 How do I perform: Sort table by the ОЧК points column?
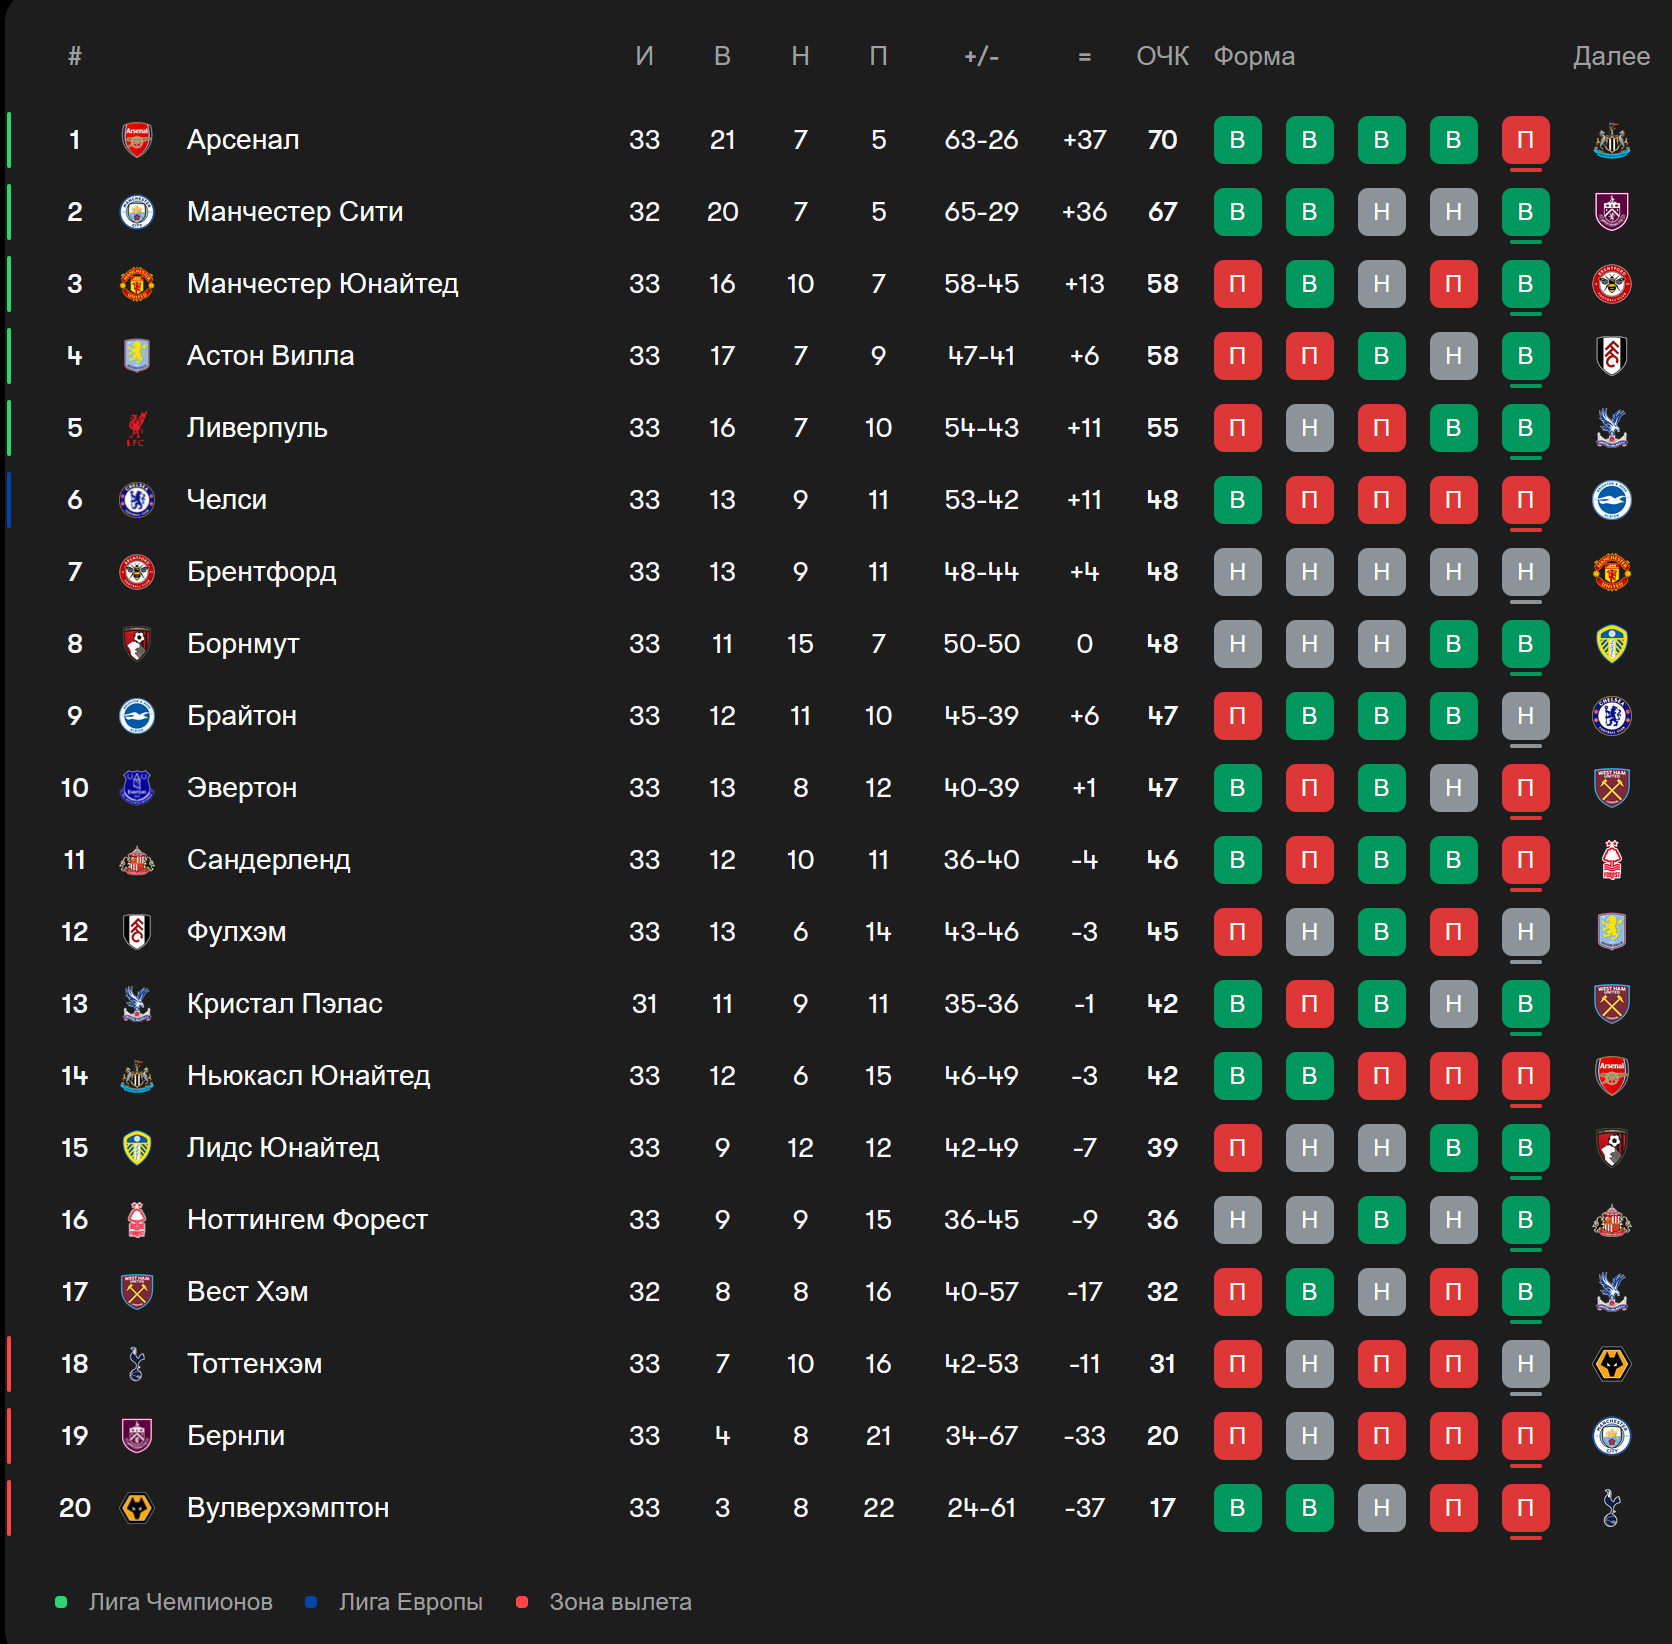point(1162,56)
